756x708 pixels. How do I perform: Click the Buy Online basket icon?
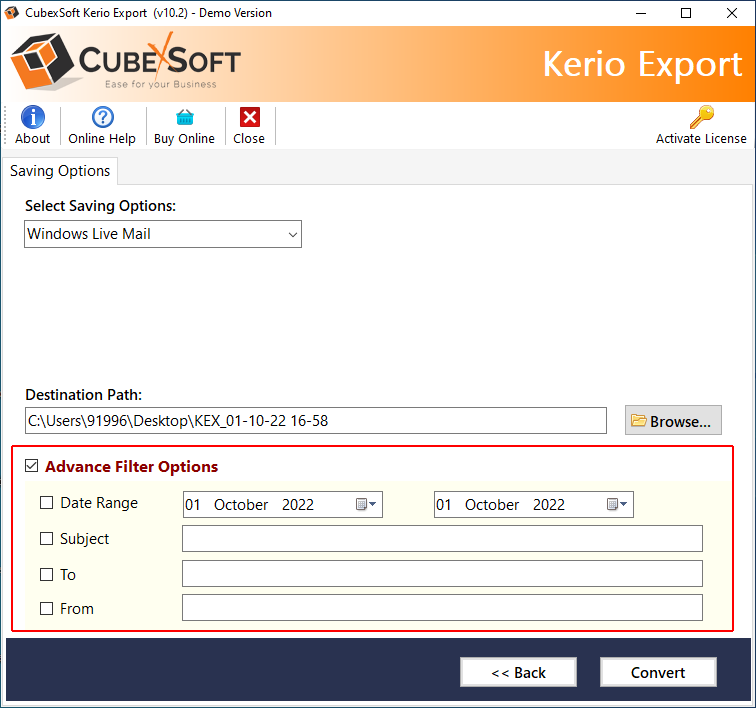click(x=185, y=117)
